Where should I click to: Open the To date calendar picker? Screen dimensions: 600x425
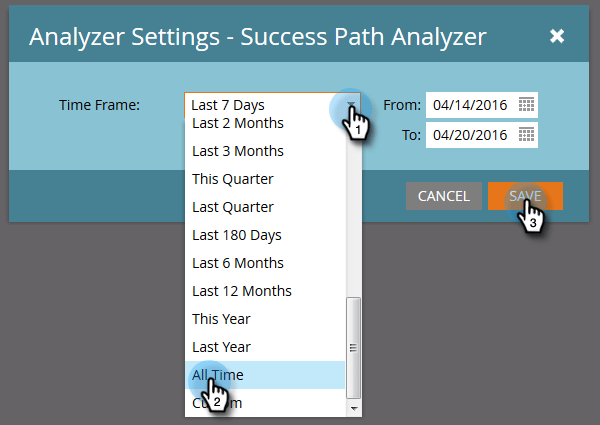pyautogui.click(x=526, y=135)
